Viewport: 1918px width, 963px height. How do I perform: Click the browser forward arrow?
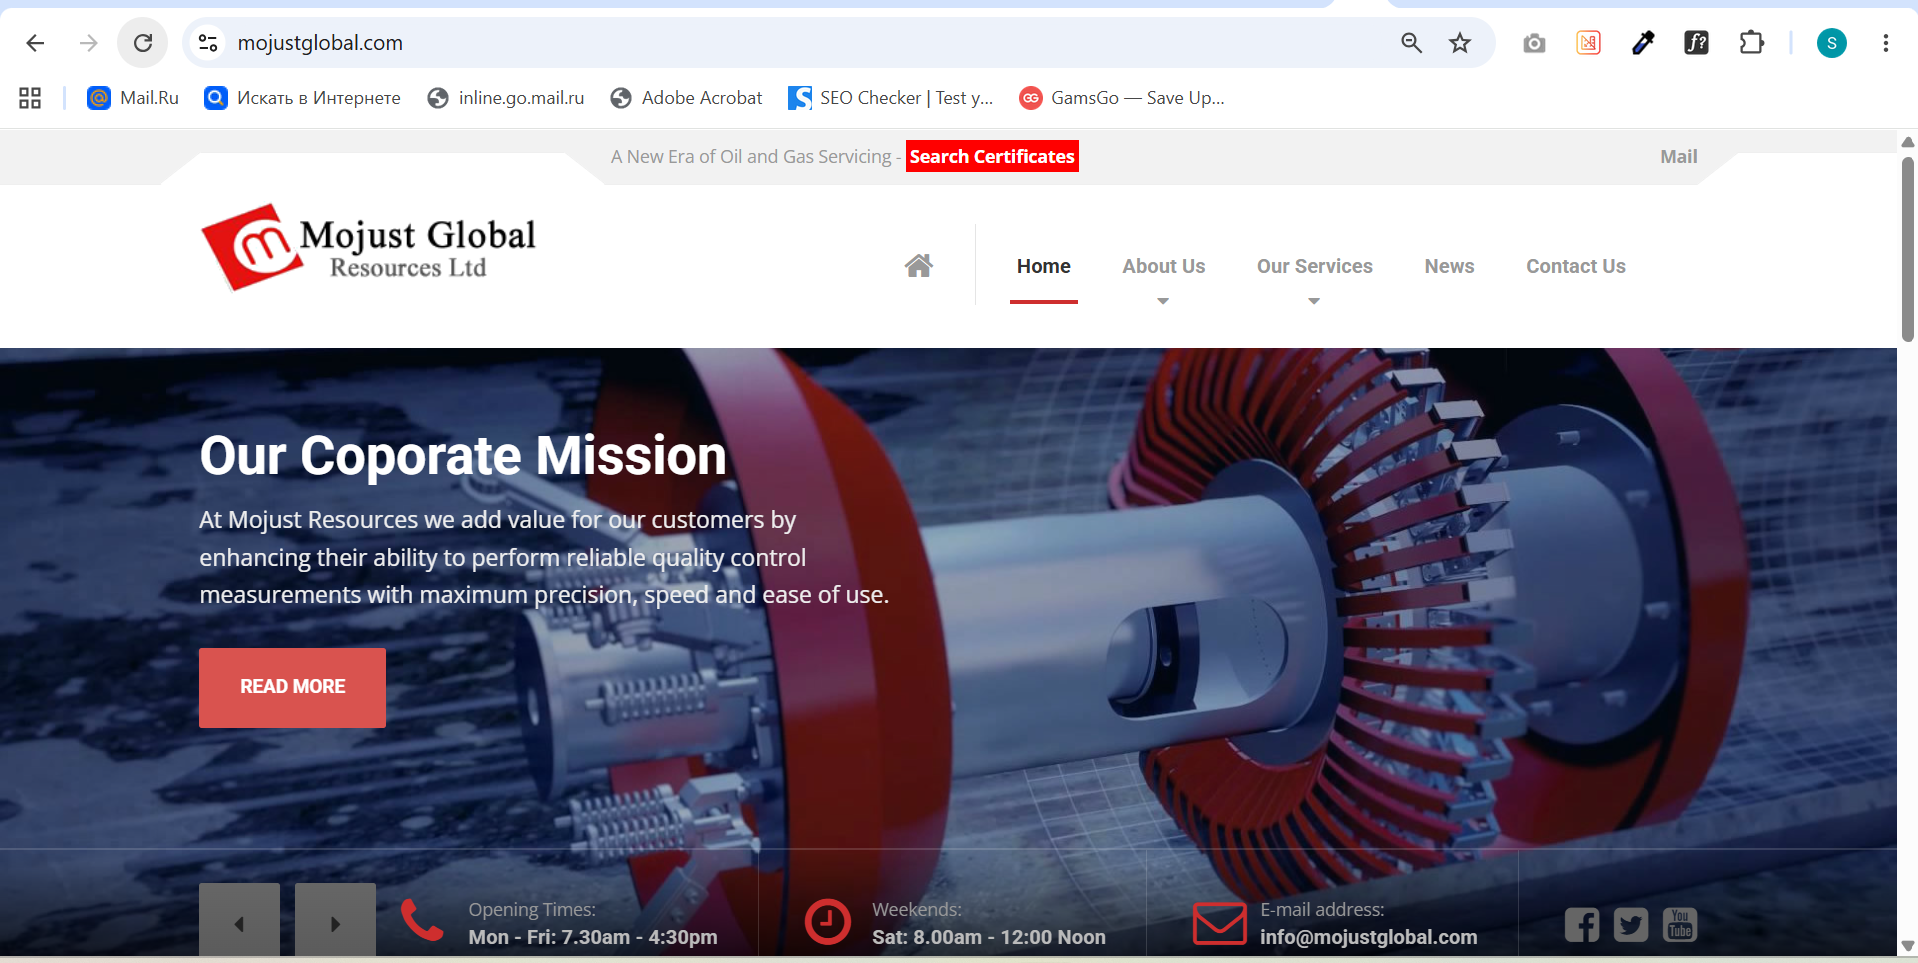point(89,43)
